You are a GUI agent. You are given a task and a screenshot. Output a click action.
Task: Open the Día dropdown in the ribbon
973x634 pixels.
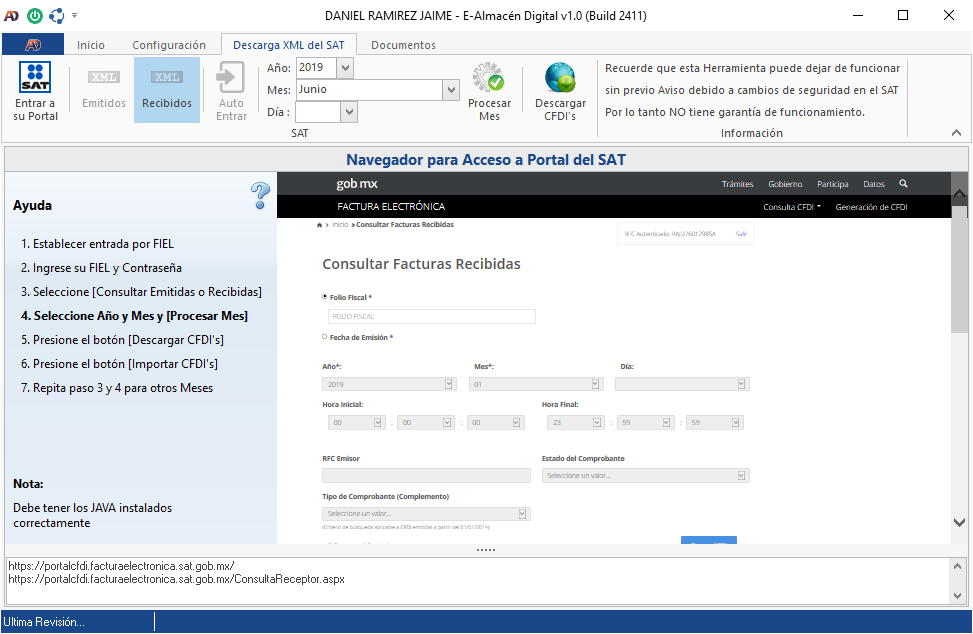pyautogui.click(x=348, y=113)
